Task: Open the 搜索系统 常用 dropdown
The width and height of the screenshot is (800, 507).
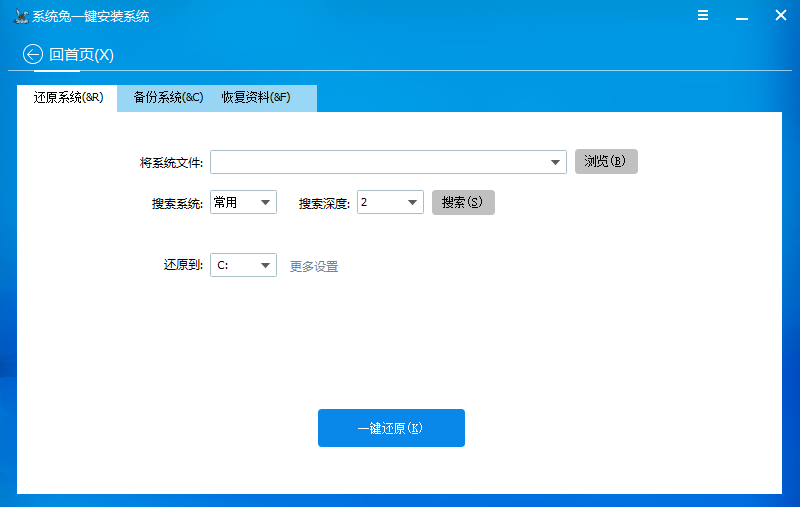Action: click(243, 202)
